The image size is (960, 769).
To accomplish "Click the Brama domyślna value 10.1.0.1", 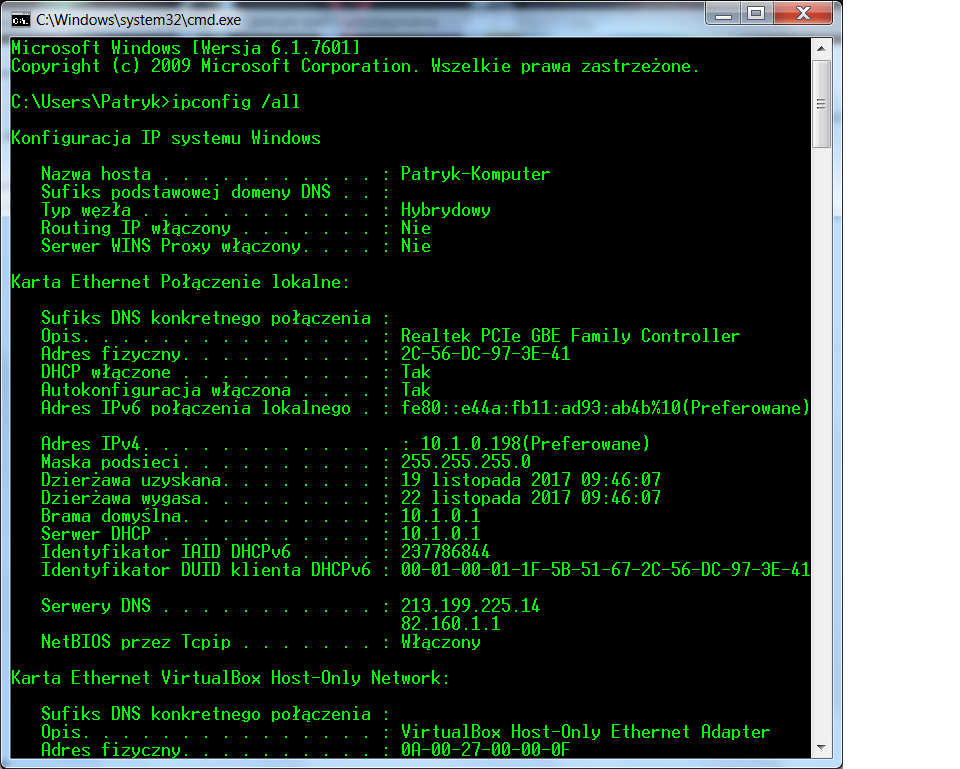I will [x=441, y=516].
